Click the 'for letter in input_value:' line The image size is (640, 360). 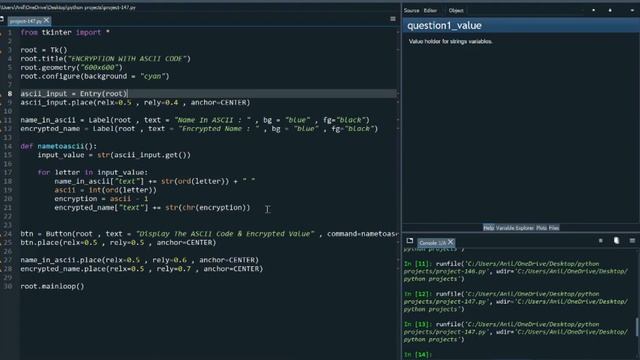point(93,172)
